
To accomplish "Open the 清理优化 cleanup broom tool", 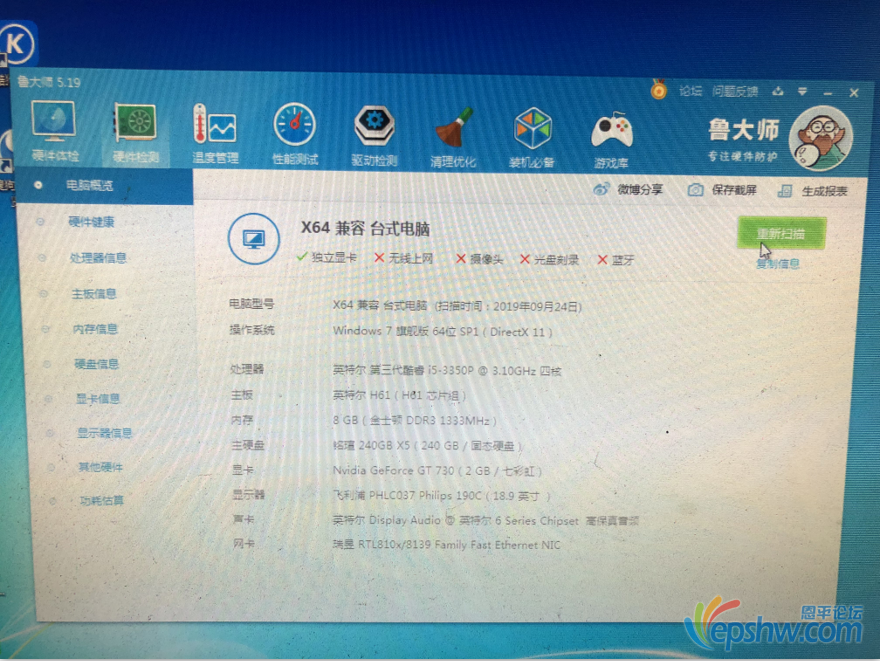I will (453, 137).
